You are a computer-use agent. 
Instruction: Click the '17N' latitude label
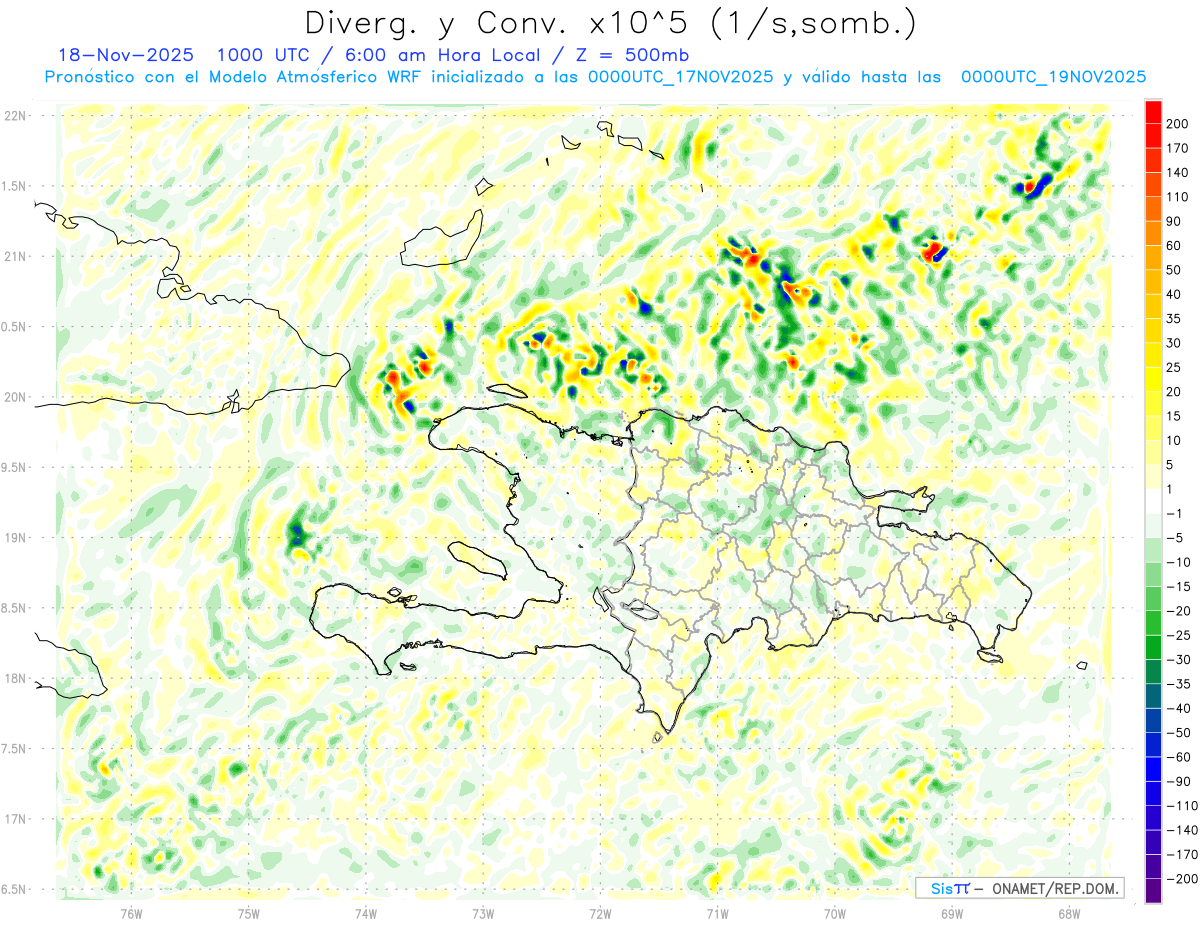(x=14, y=819)
